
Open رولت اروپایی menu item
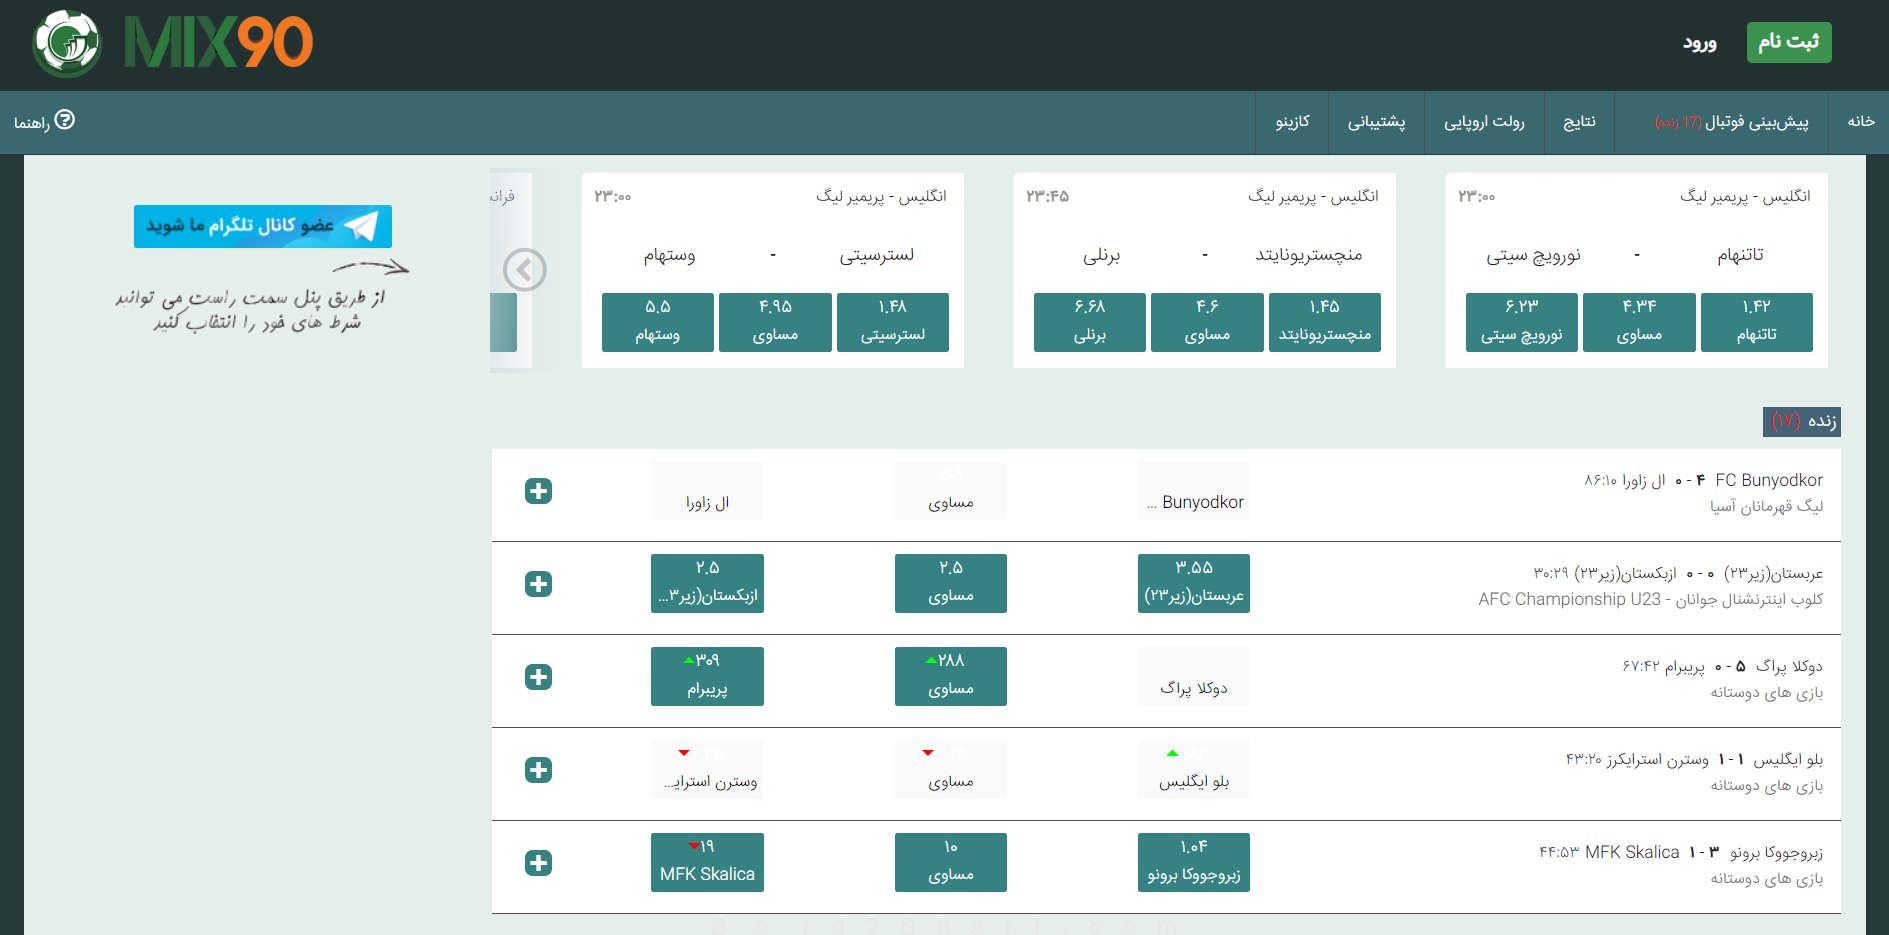[1484, 122]
